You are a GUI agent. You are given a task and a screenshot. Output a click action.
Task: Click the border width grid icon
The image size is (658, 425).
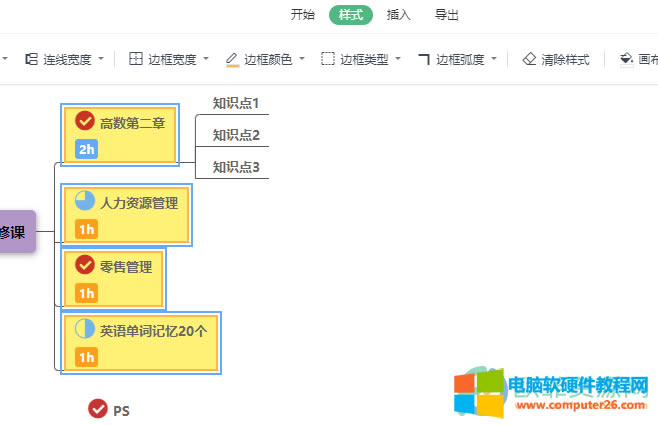point(136,60)
